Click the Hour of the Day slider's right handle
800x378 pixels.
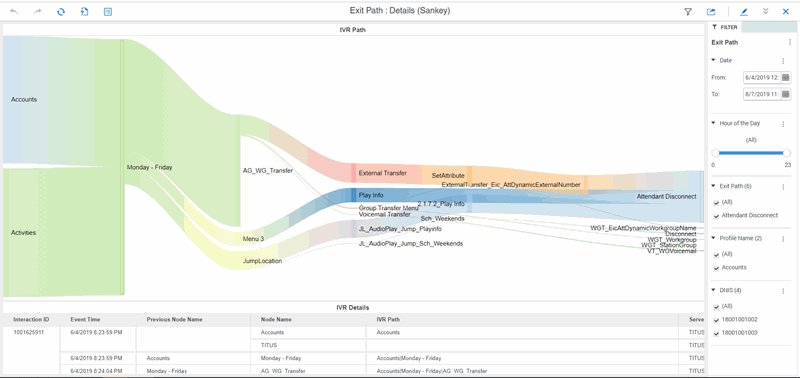[x=787, y=153]
